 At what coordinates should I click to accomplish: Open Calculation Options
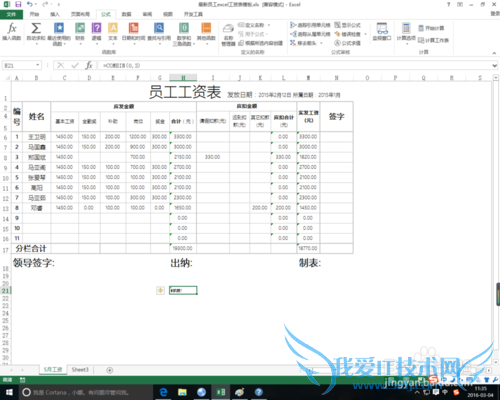pyautogui.click(x=406, y=33)
